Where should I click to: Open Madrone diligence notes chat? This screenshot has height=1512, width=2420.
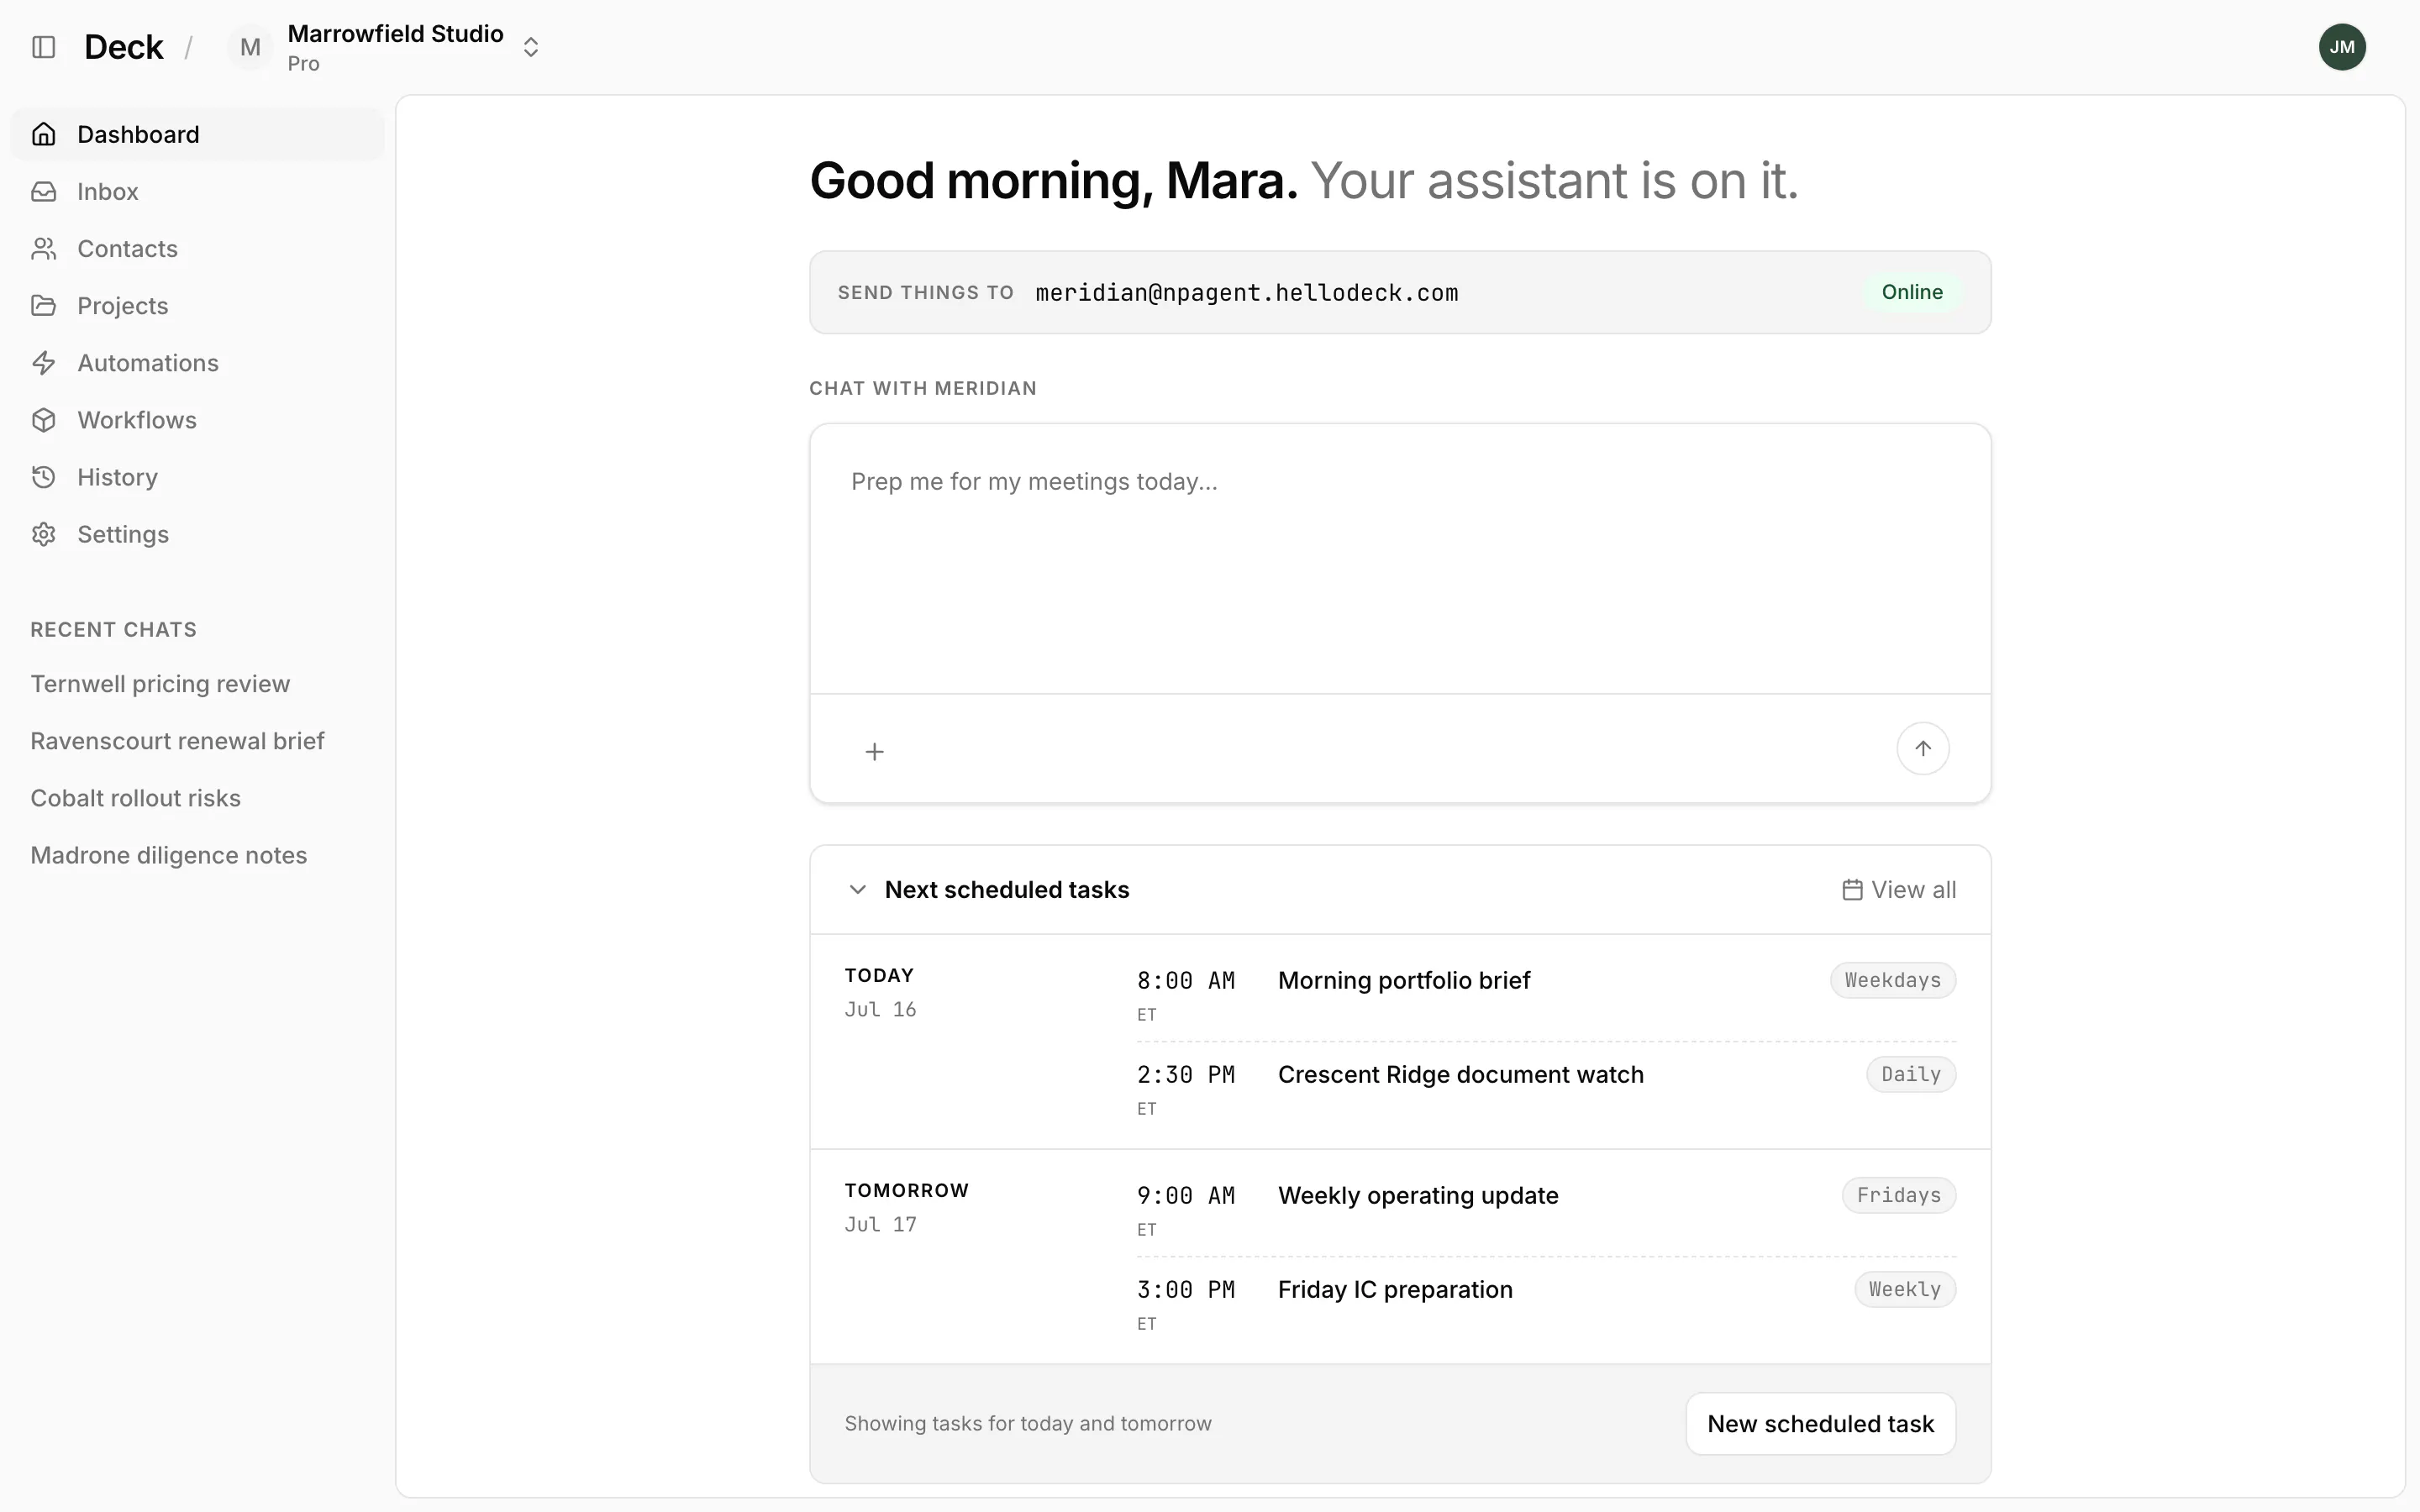click(x=168, y=855)
